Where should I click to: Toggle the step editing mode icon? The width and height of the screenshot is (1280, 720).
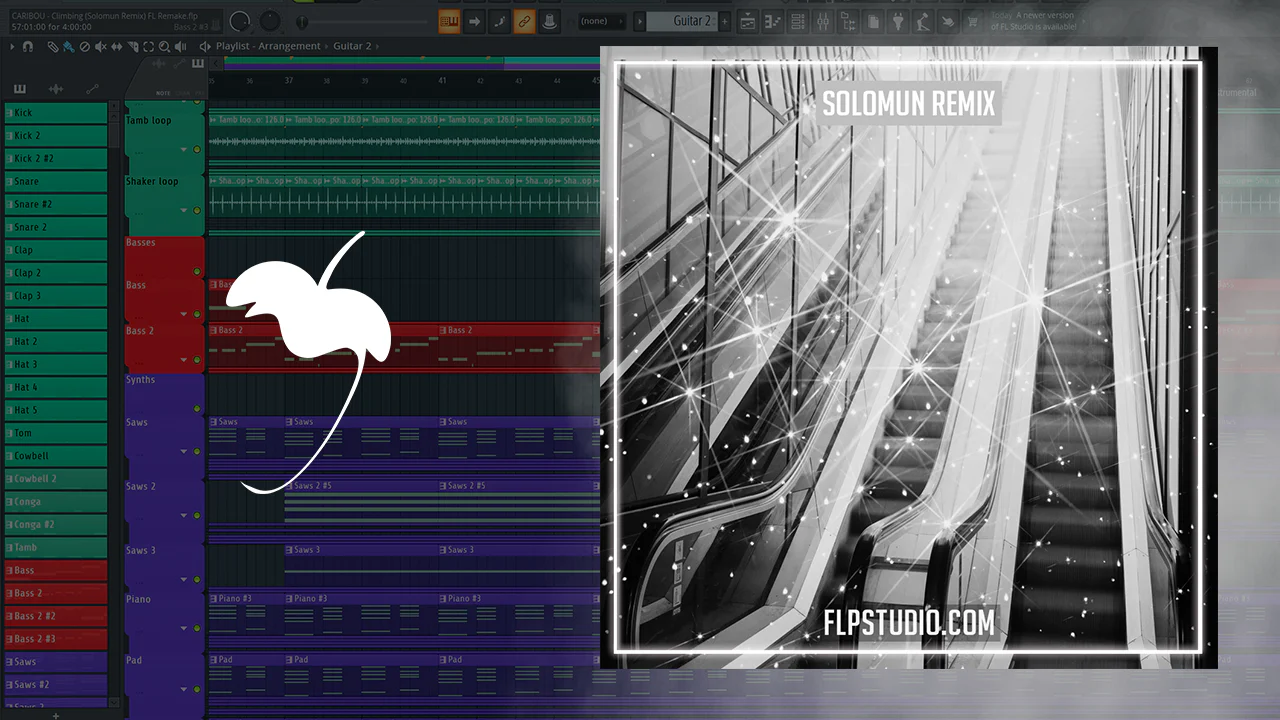coord(499,21)
